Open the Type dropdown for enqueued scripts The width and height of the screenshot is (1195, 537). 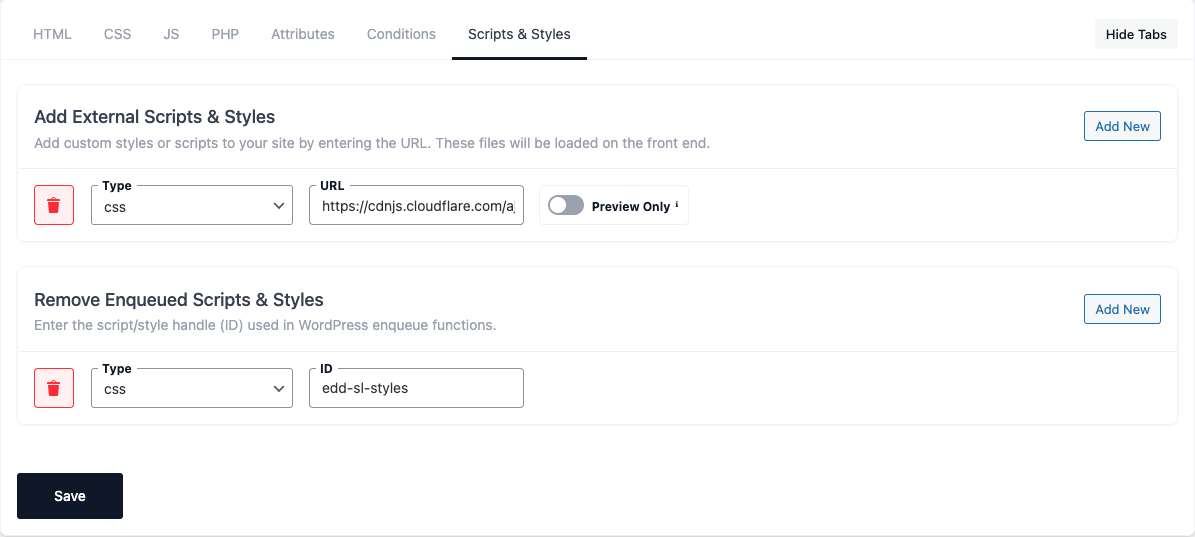click(x=192, y=389)
